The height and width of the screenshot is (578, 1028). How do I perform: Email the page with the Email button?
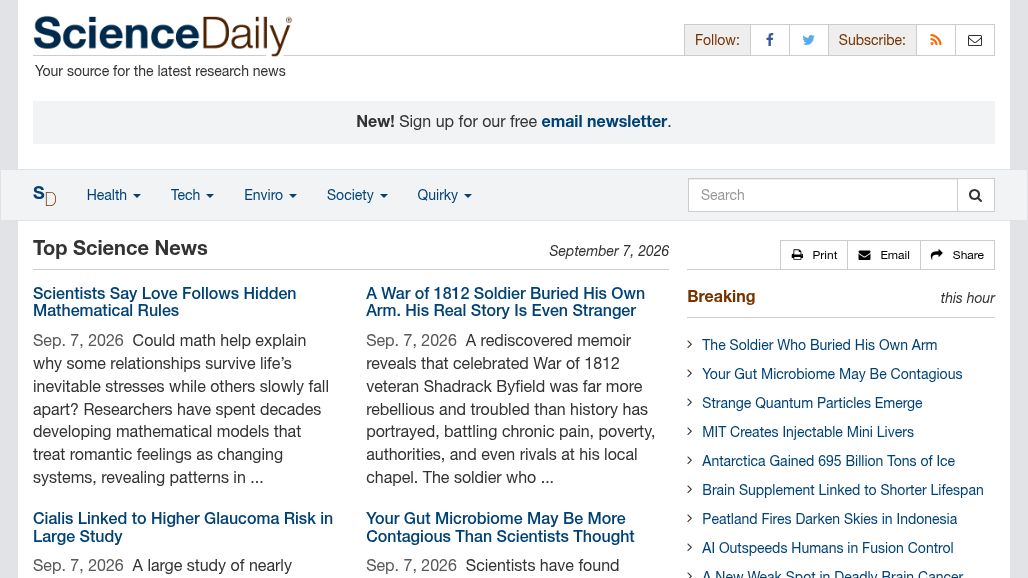coord(884,255)
